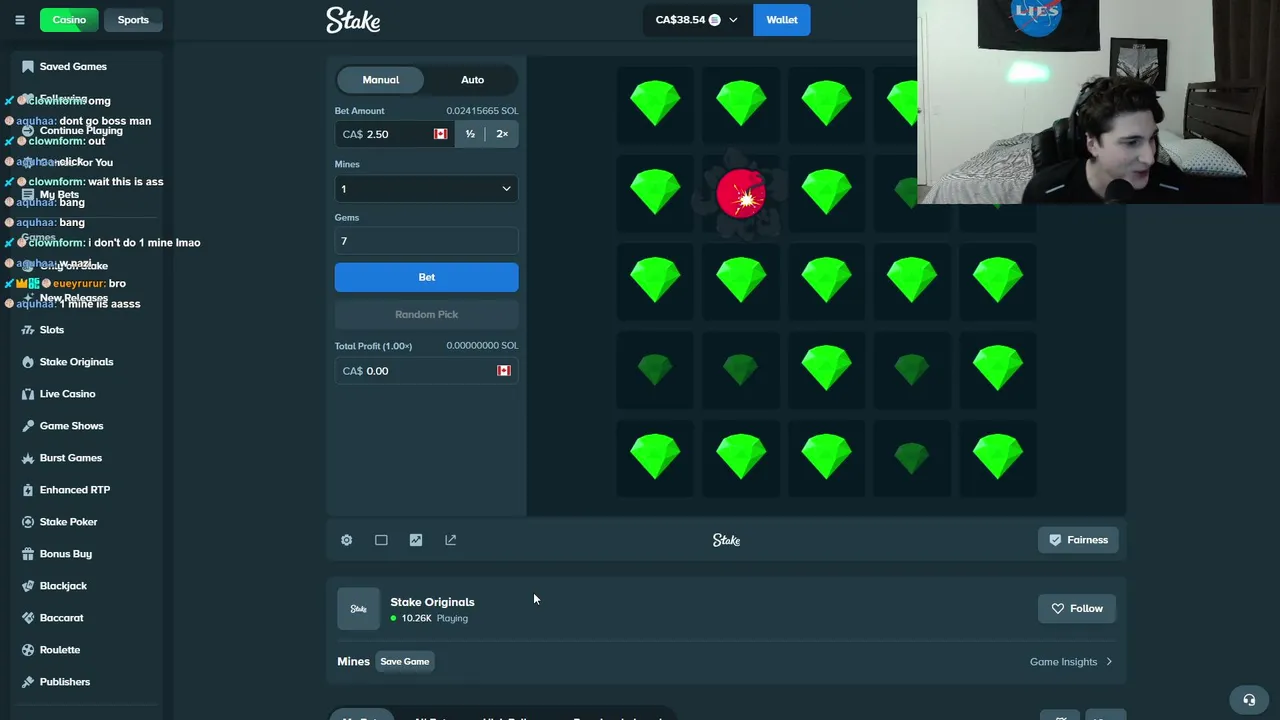This screenshot has width=1280, height=720.
Task: Open the Wallet
Action: pyautogui.click(x=782, y=20)
